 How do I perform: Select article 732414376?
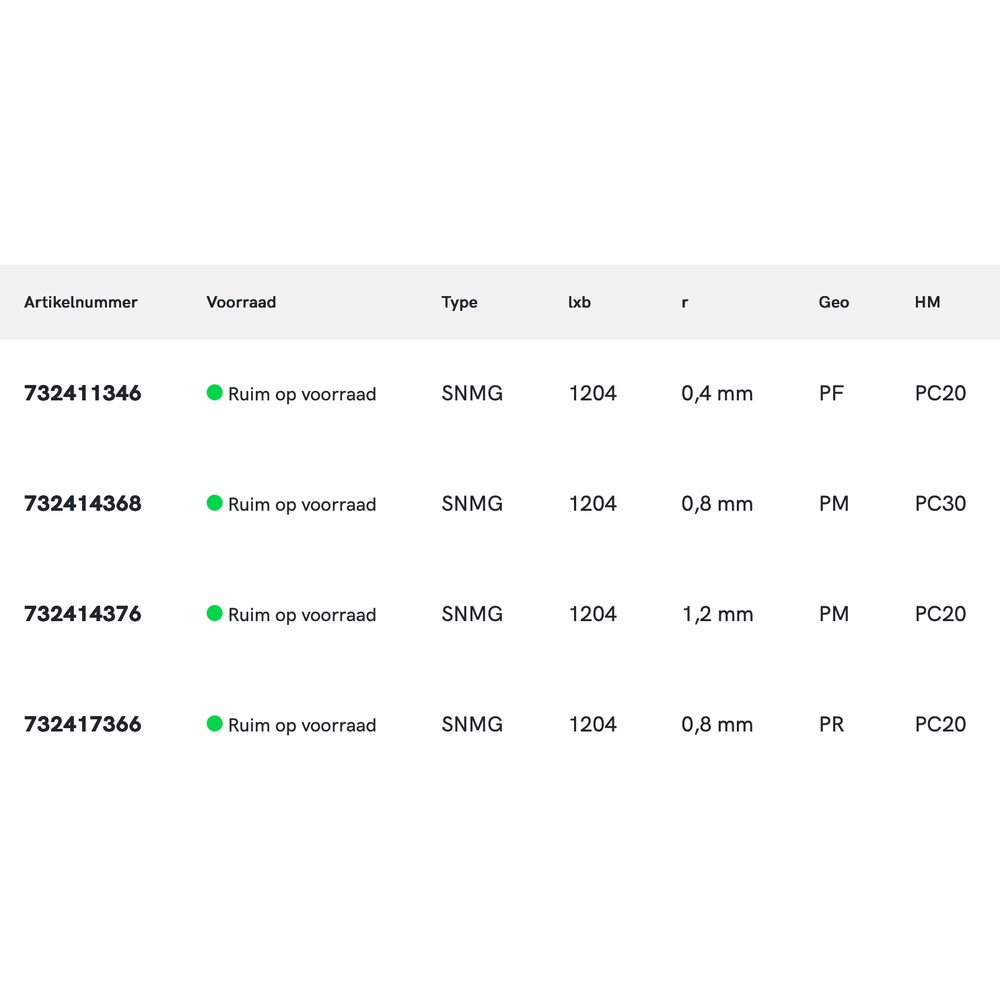(83, 613)
